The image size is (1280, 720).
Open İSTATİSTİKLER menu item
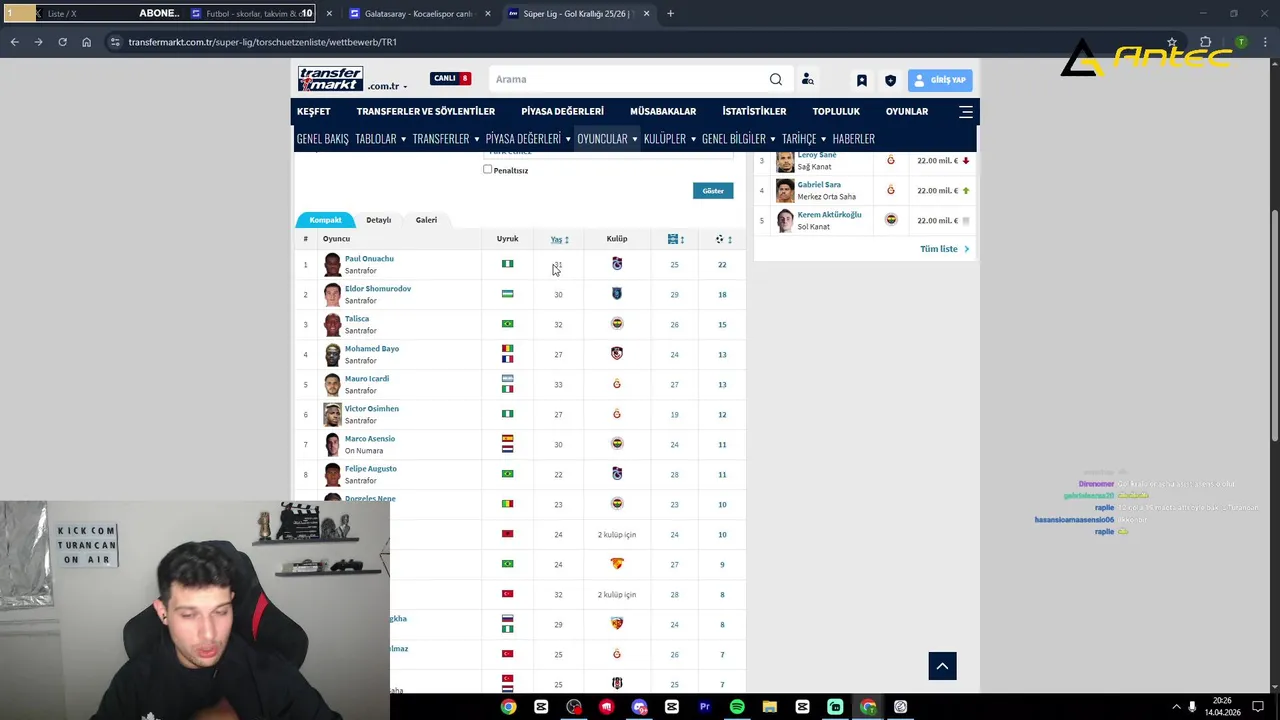click(755, 111)
